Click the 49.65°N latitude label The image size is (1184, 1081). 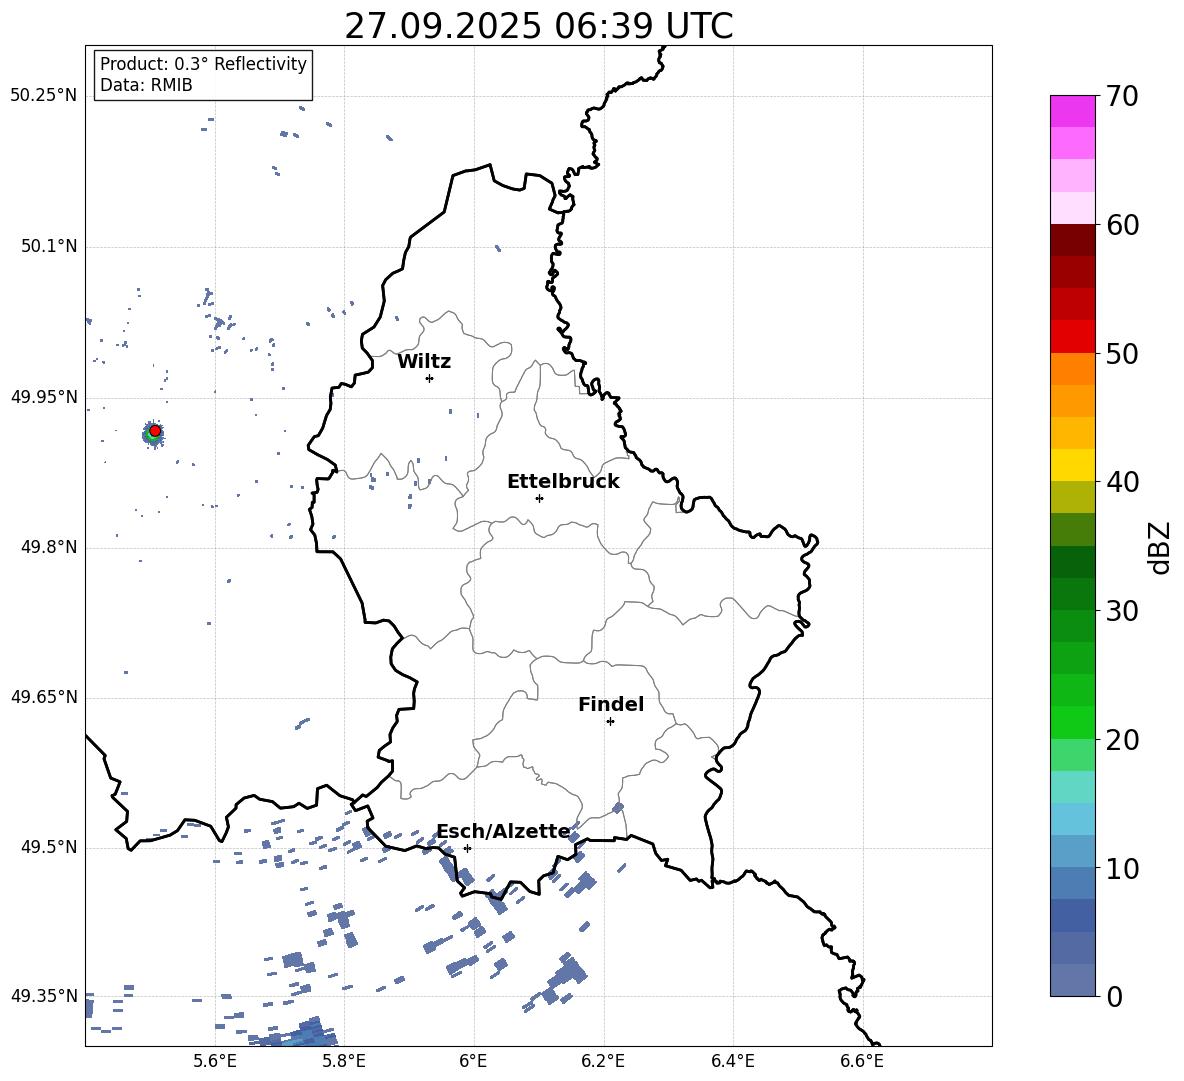point(44,697)
